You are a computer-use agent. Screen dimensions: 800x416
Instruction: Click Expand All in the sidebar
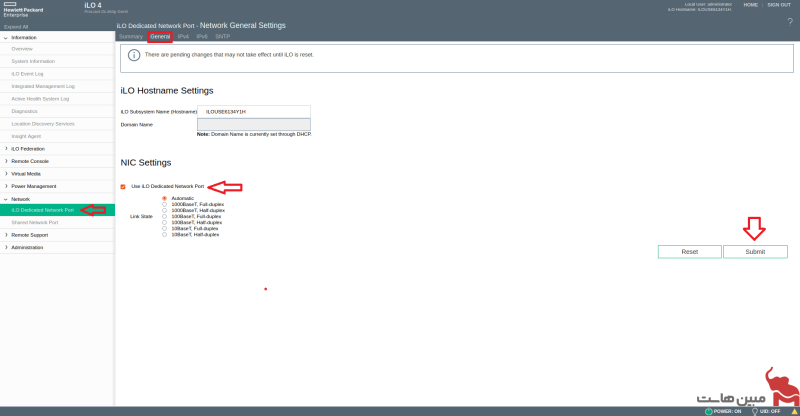click(16, 27)
